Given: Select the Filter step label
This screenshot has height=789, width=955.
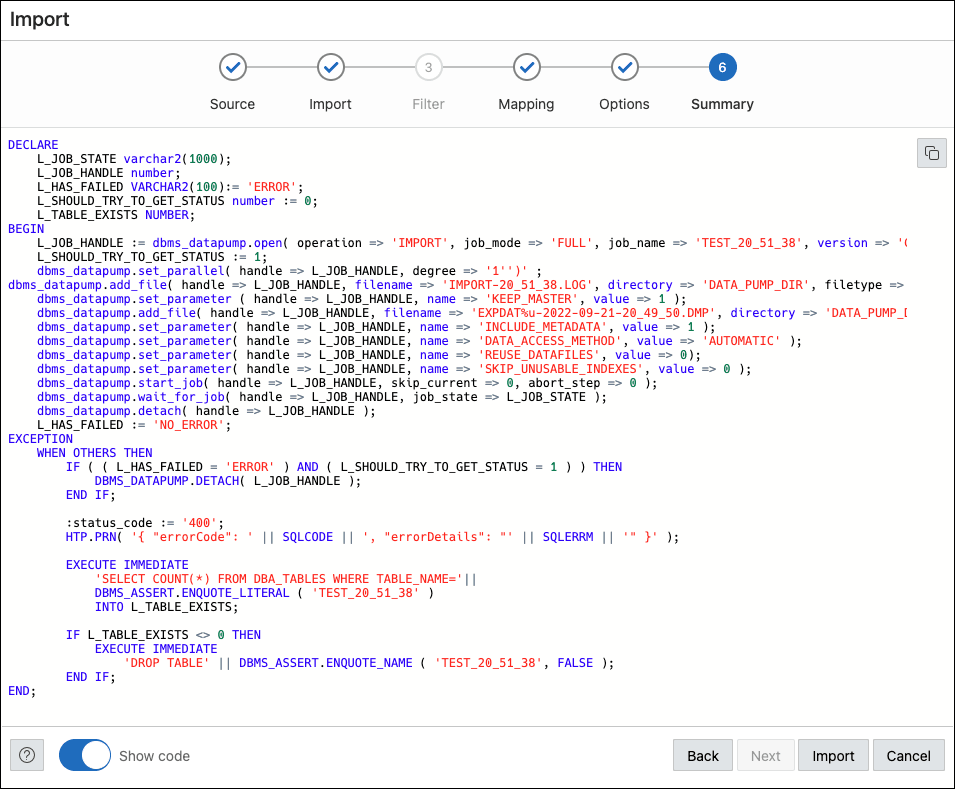Looking at the screenshot, I should pyautogui.click(x=428, y=104).
